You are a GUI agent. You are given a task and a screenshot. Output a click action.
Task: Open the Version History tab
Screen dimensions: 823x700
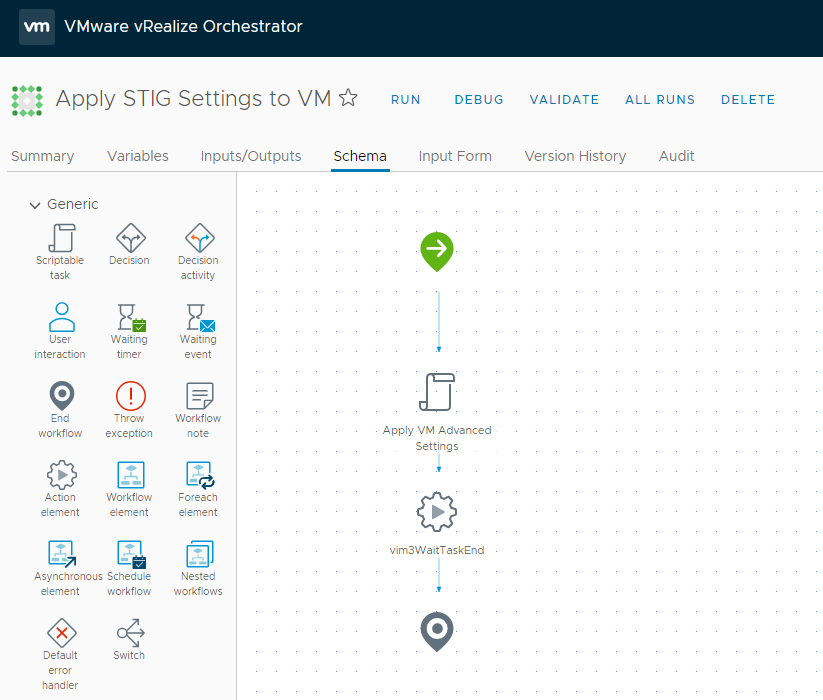click(x=575, y=156)
